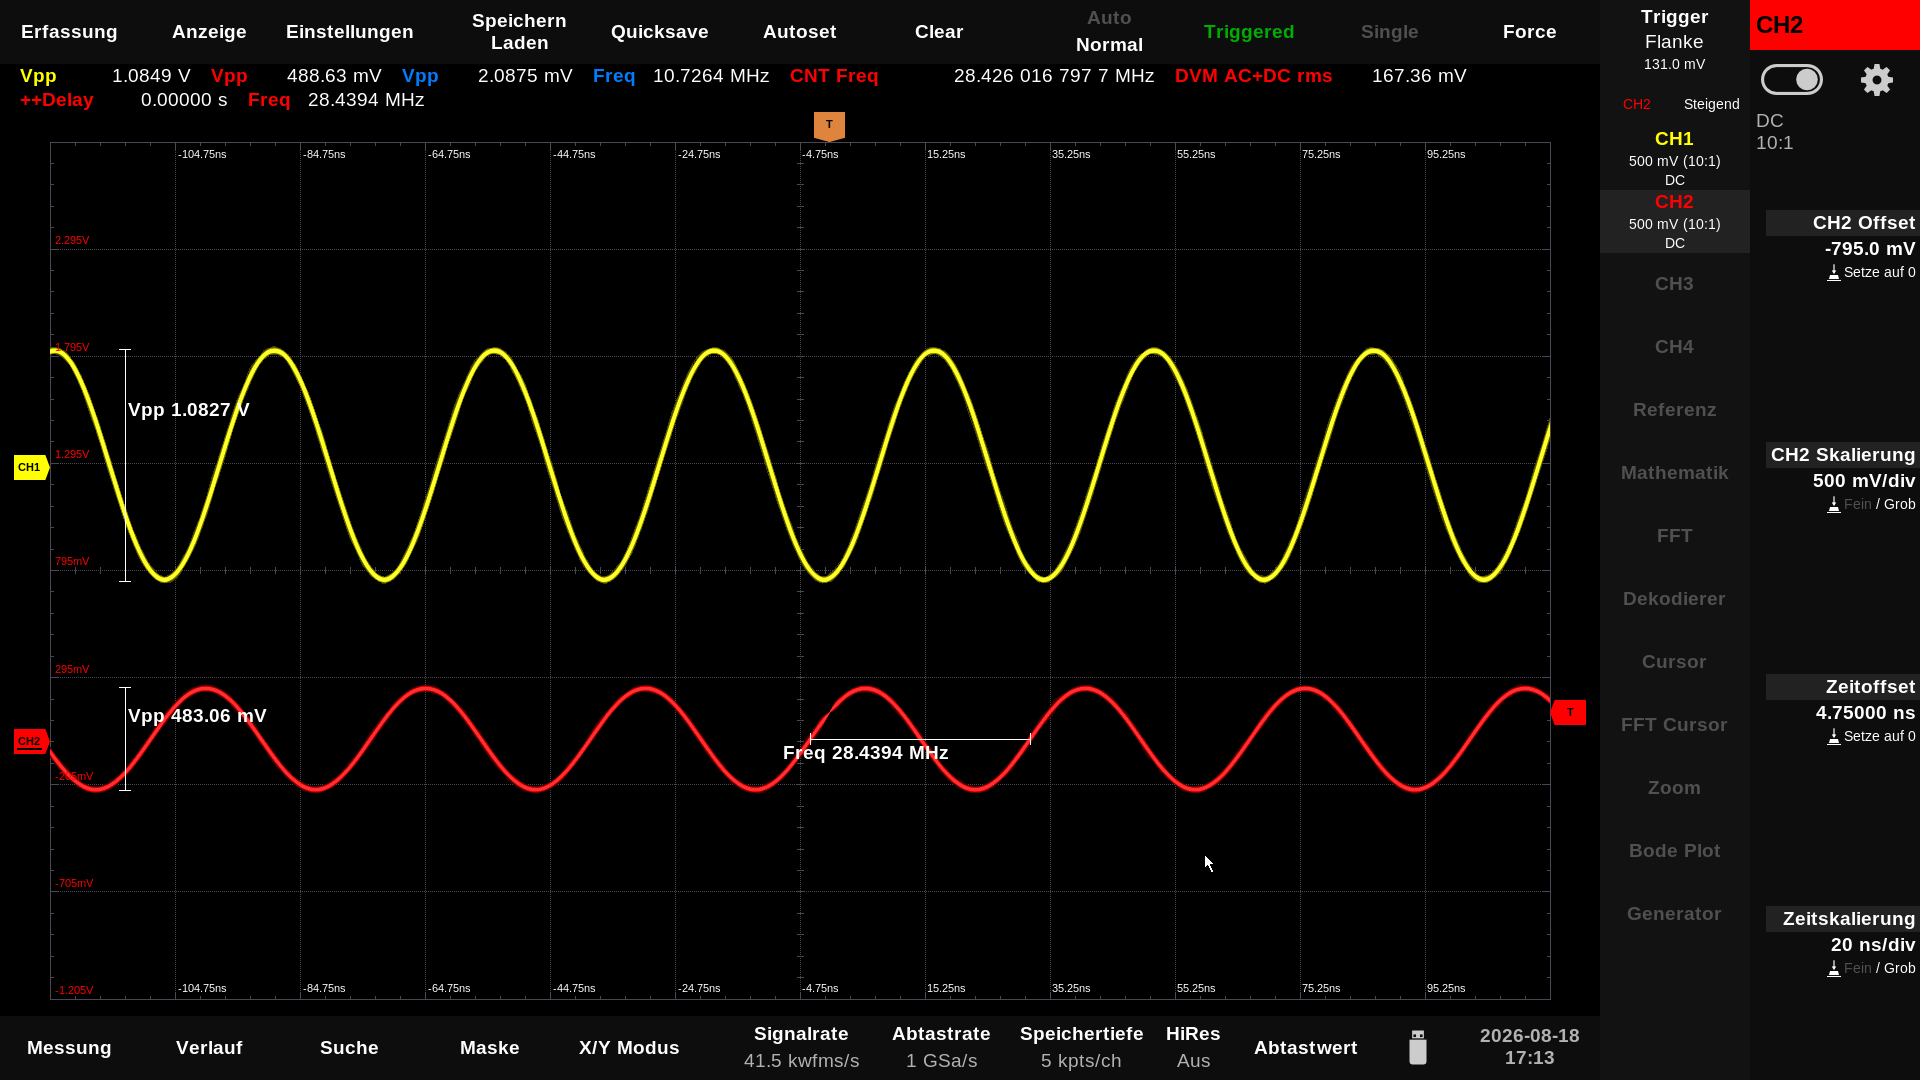Screen dimensions: 1920x1080
Task: Open the Mathematik panel
Action: [x=1674, y=473]
